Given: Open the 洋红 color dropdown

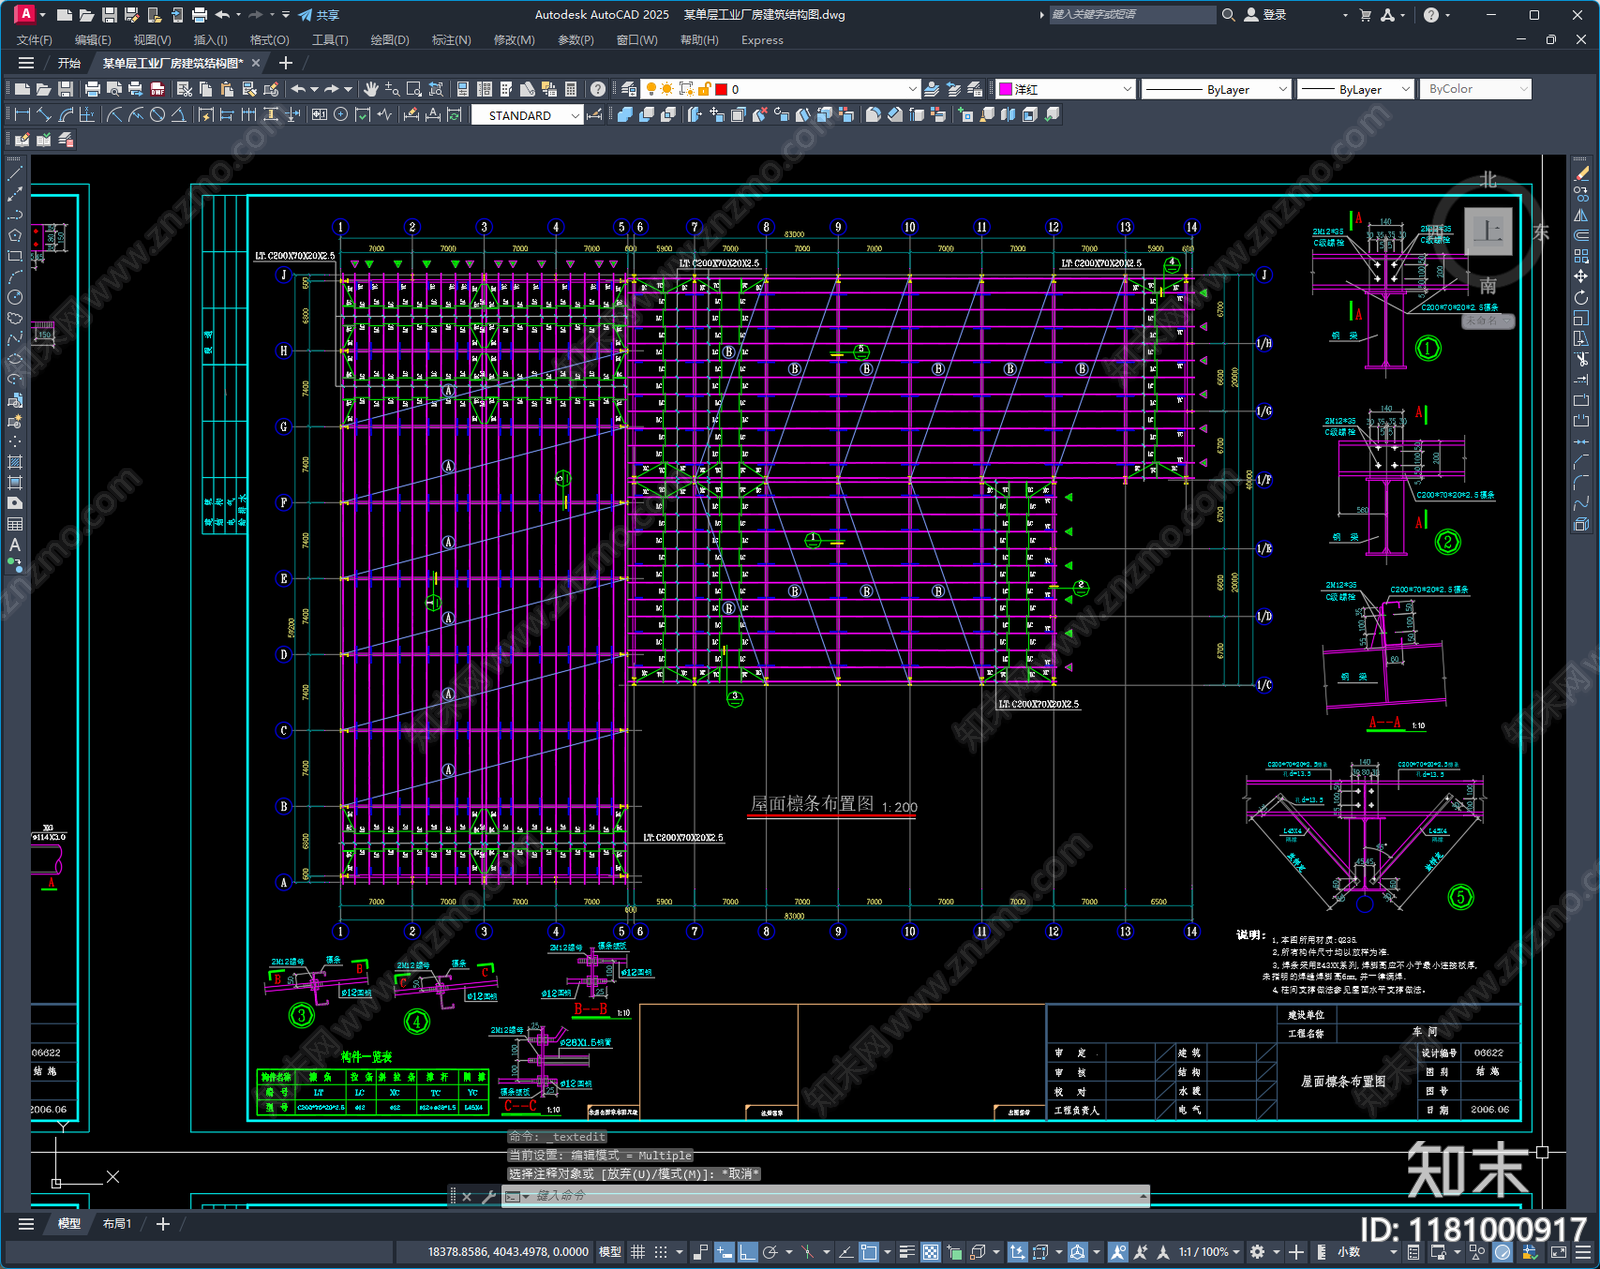Looking at the screenshot, I should tap(1127, 89).
